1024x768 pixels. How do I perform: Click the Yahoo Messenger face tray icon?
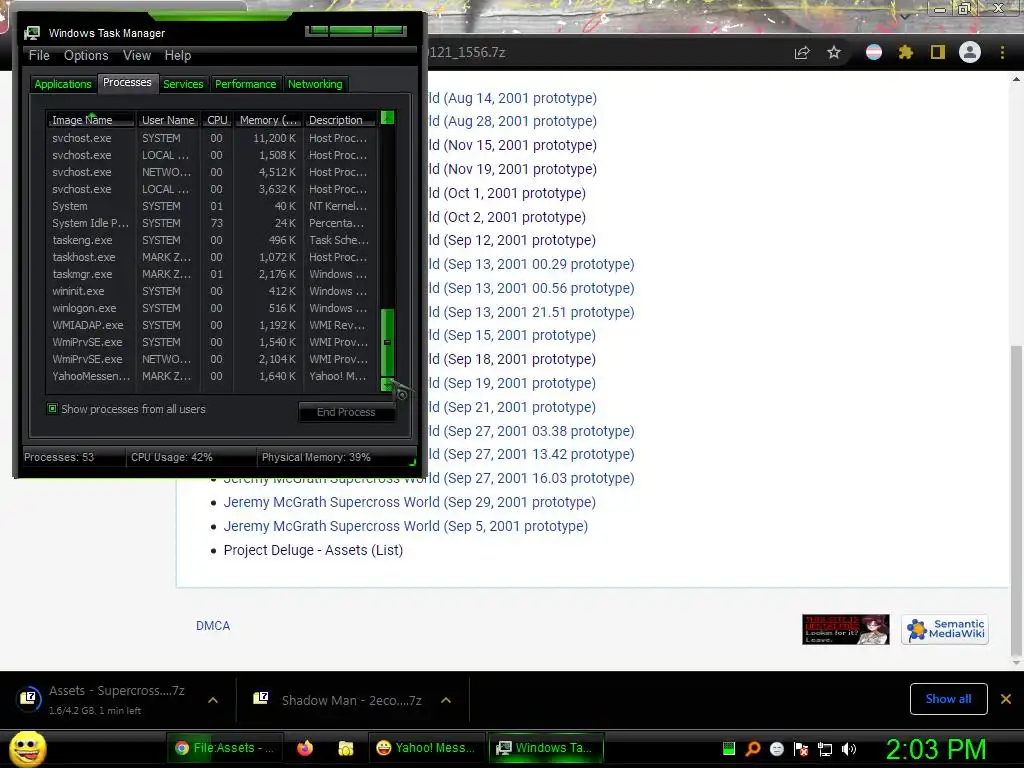pos(776,748)
